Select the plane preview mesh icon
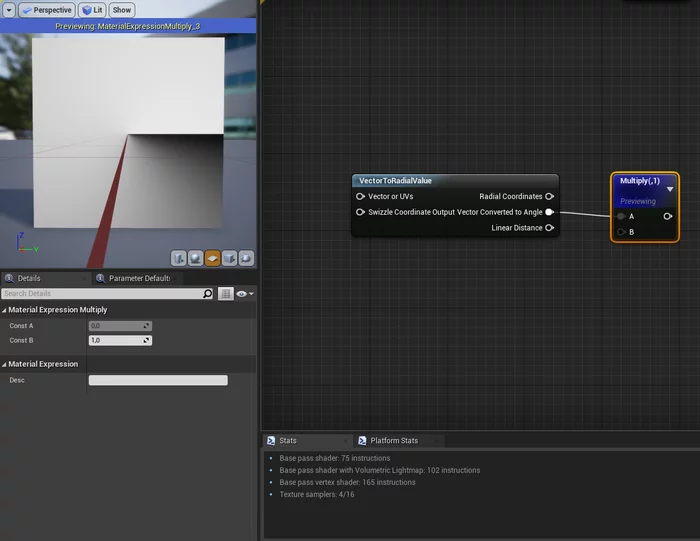700x541 pixels. (x=212, y=258)
